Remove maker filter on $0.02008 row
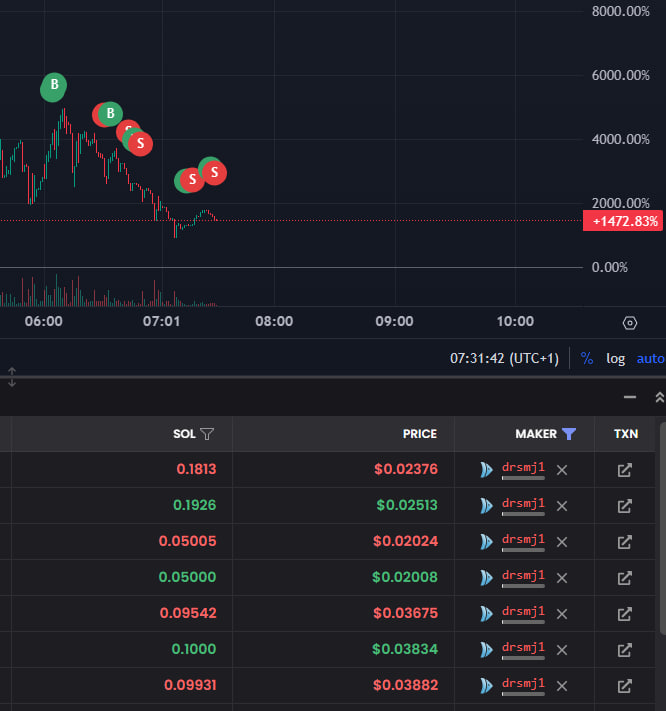 click(x=562, y=578)
